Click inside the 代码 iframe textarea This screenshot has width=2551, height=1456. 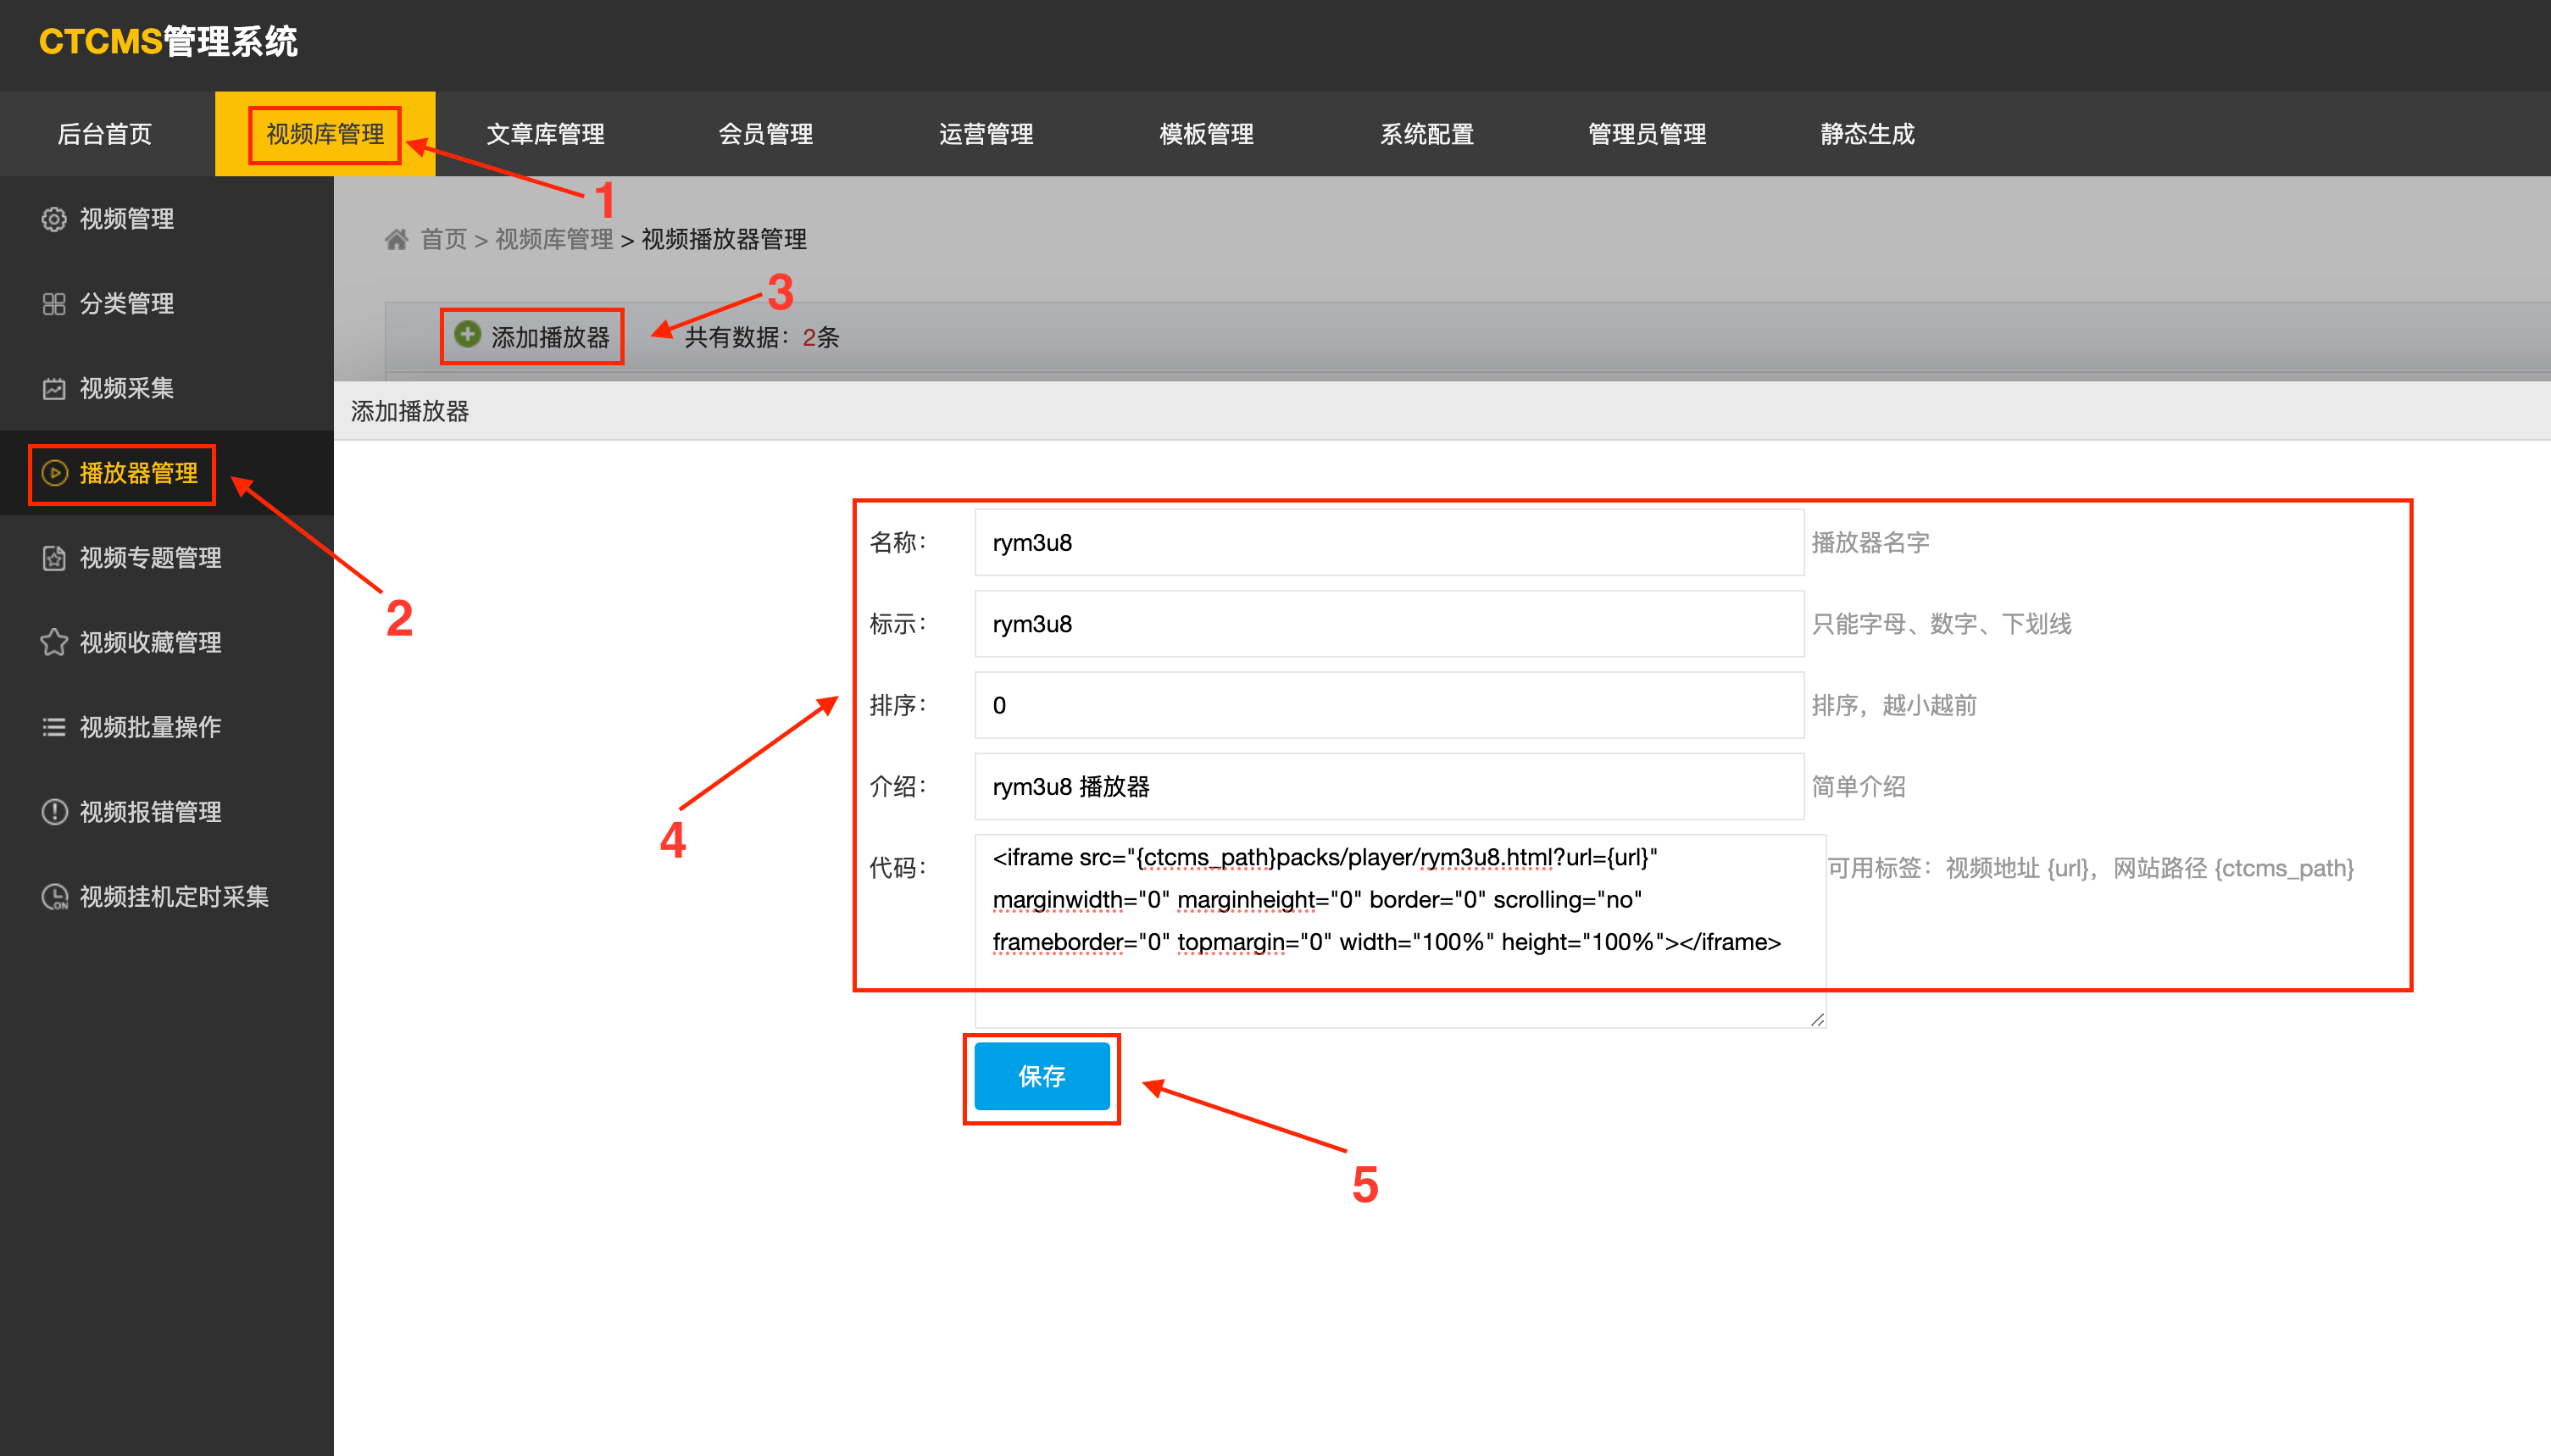click(1398, 930)
